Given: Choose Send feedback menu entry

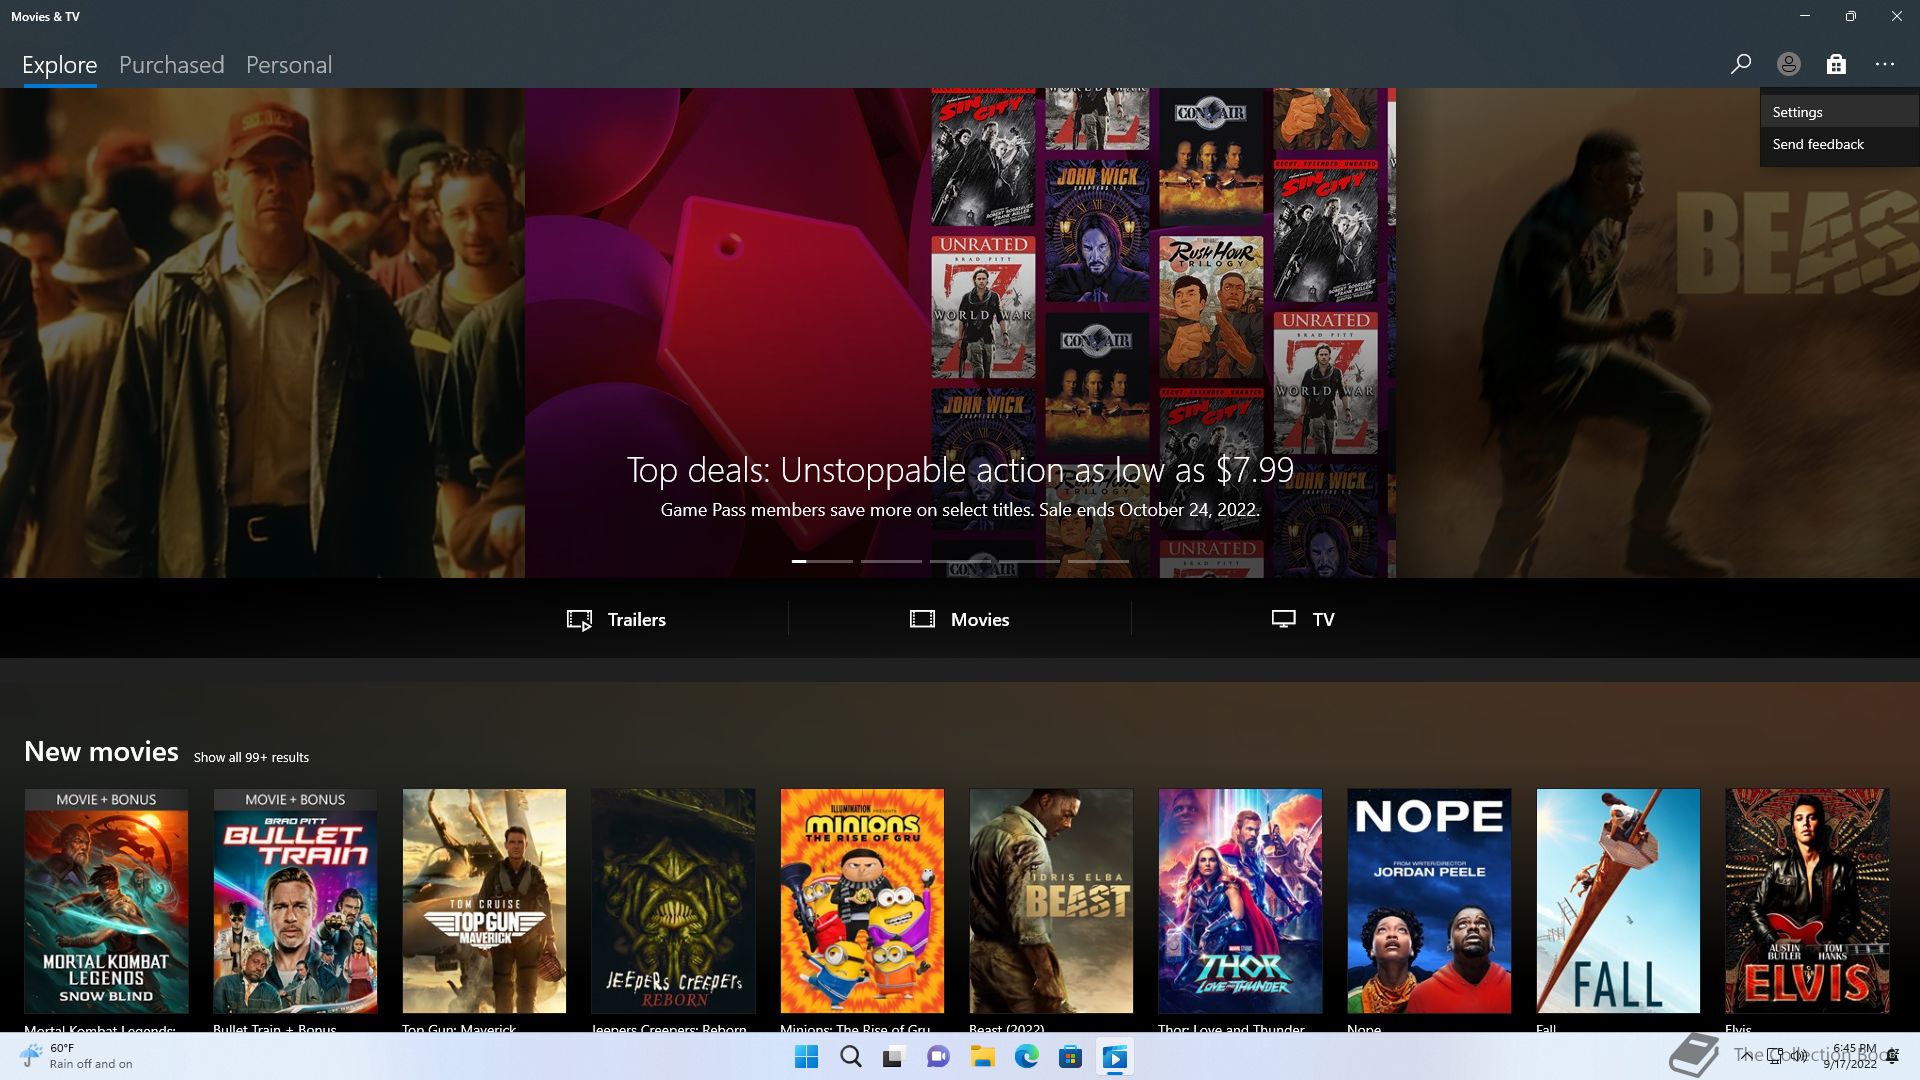Looking at the screenshot, I should pyautogui.click(x=1840, y=144).
